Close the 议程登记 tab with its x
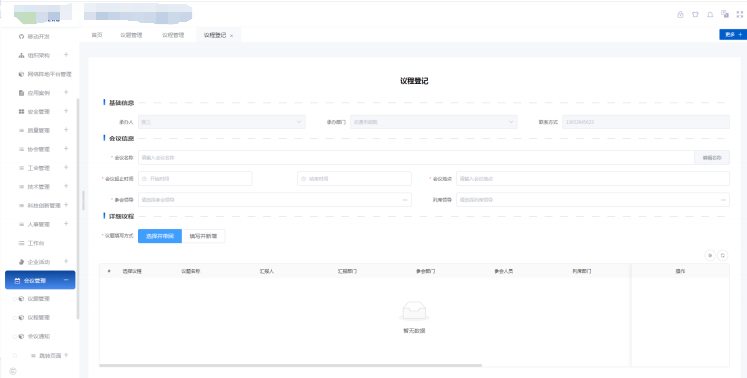The width and height of the screenshot is (747, 378). (x=232, y=36)
